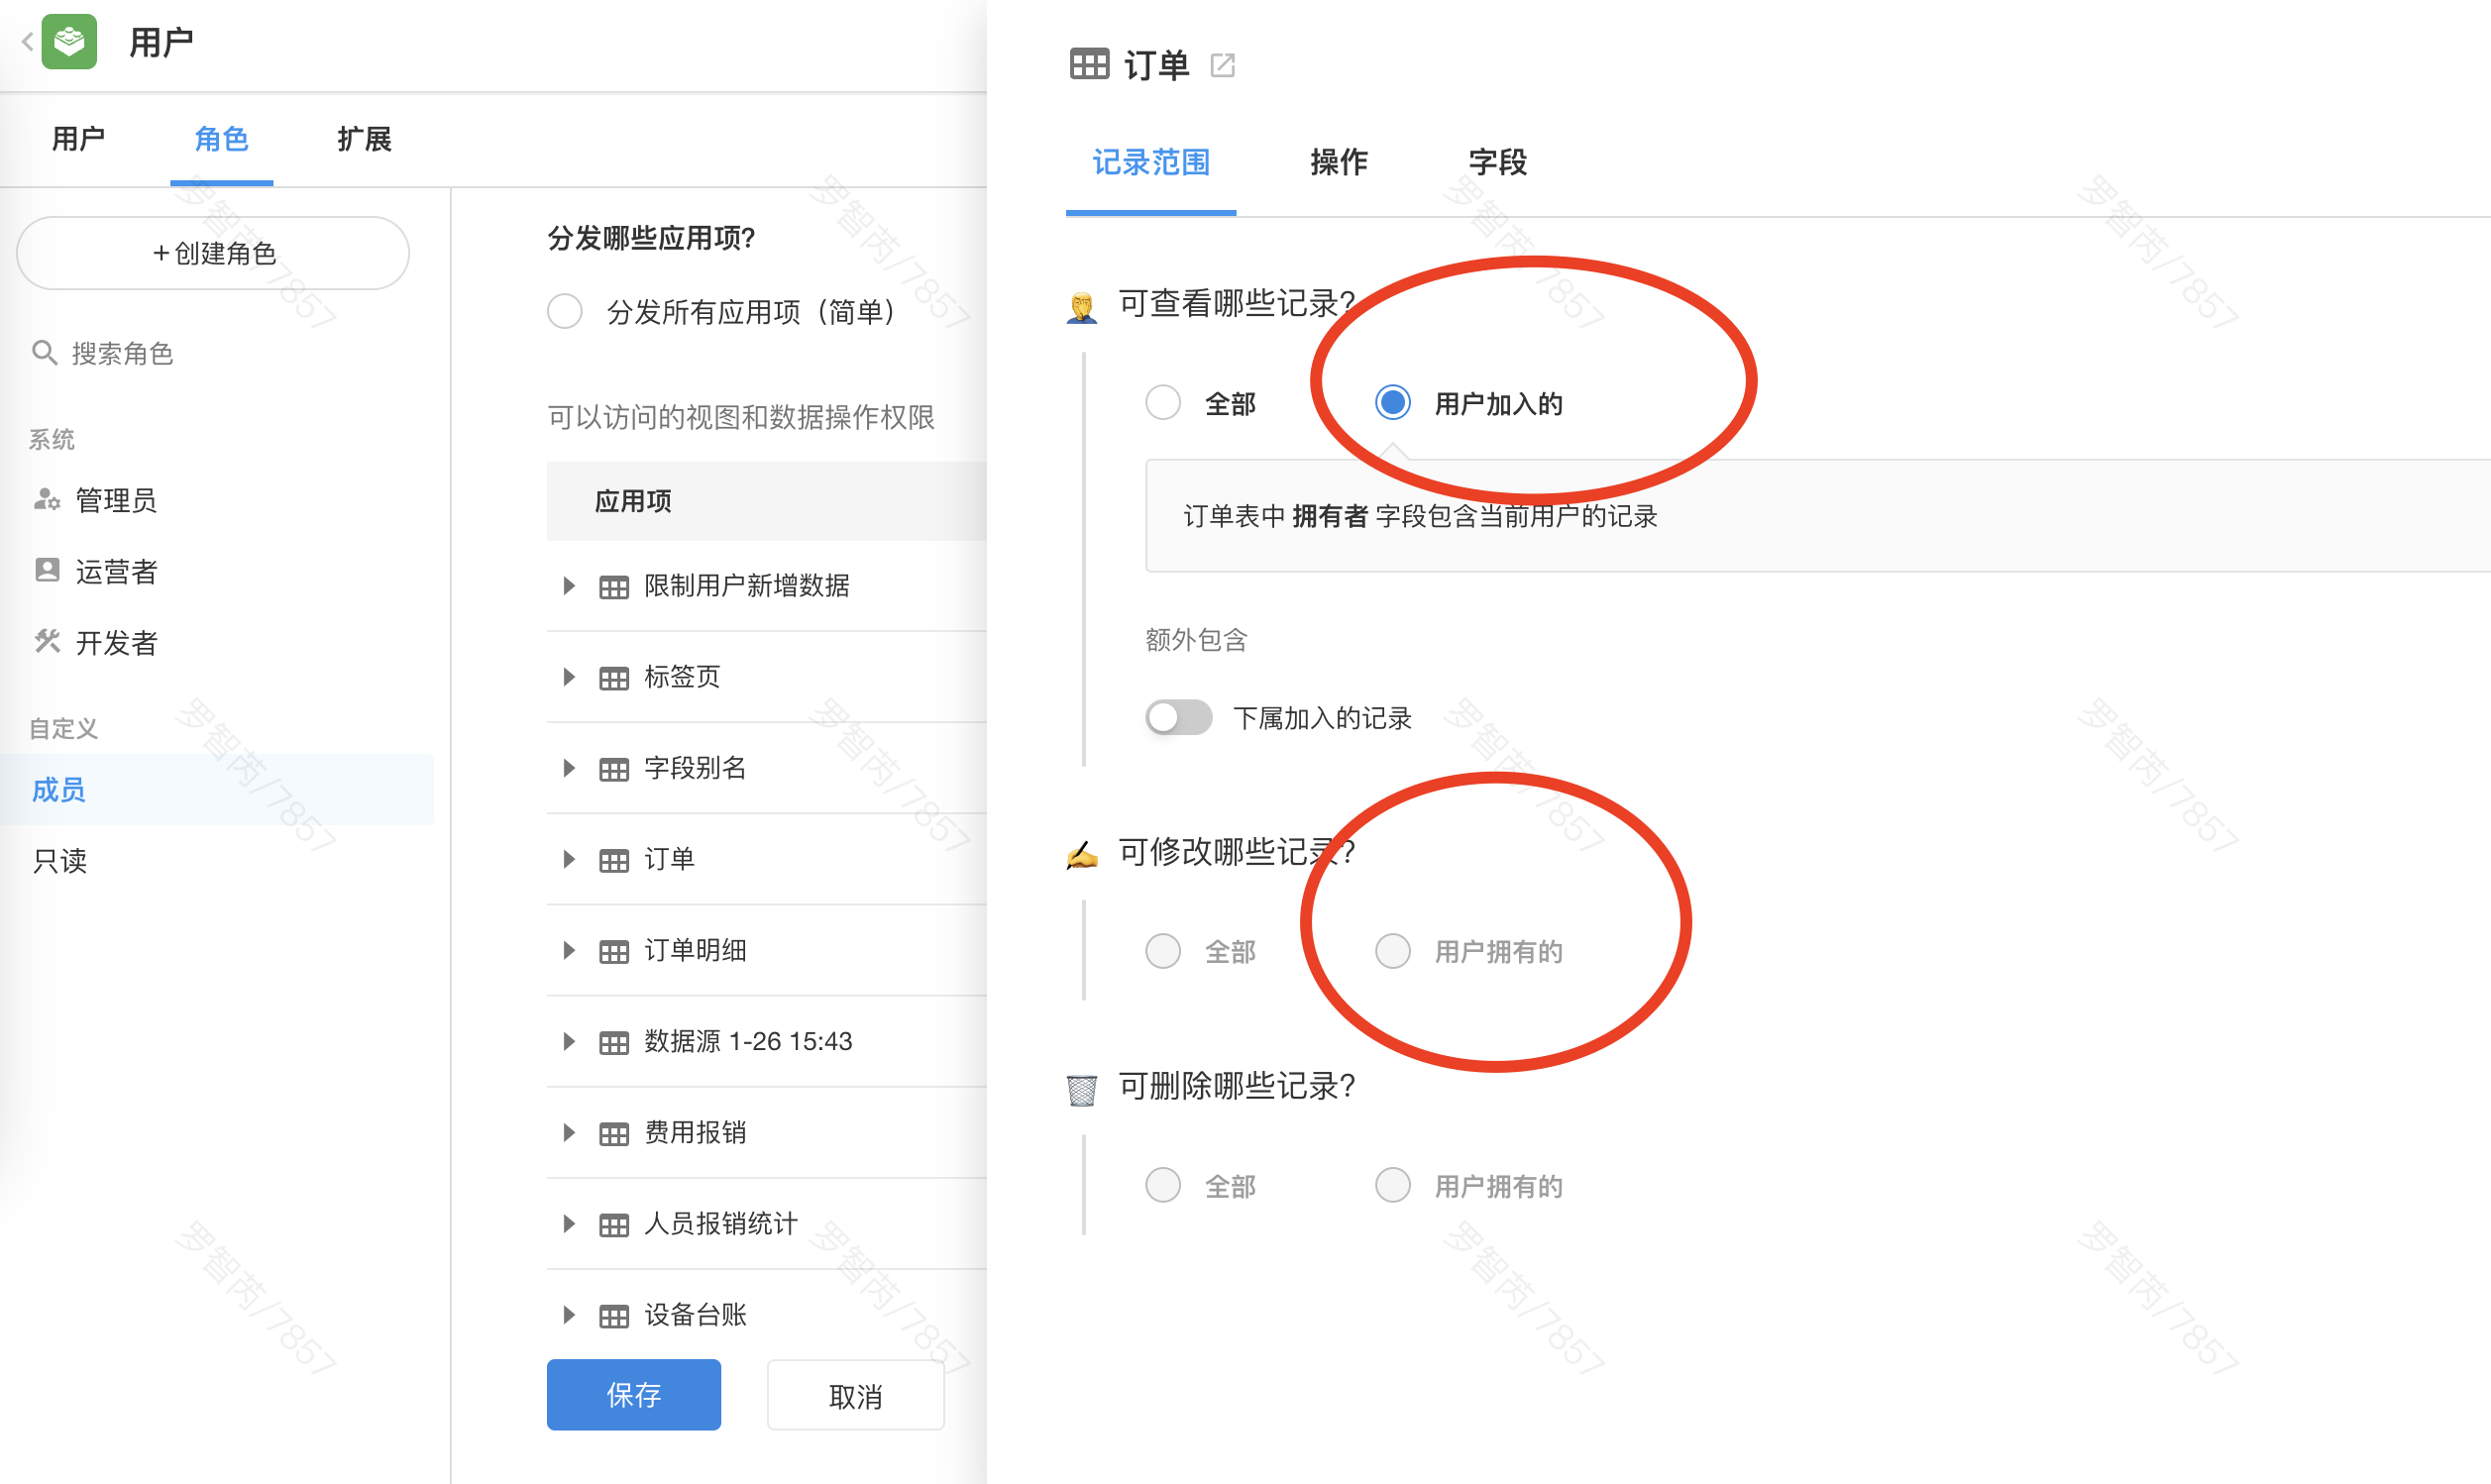Switch to the 操作 tab
Image resolution: width=2491 pixels, height=1484 pixels.
1338,162
